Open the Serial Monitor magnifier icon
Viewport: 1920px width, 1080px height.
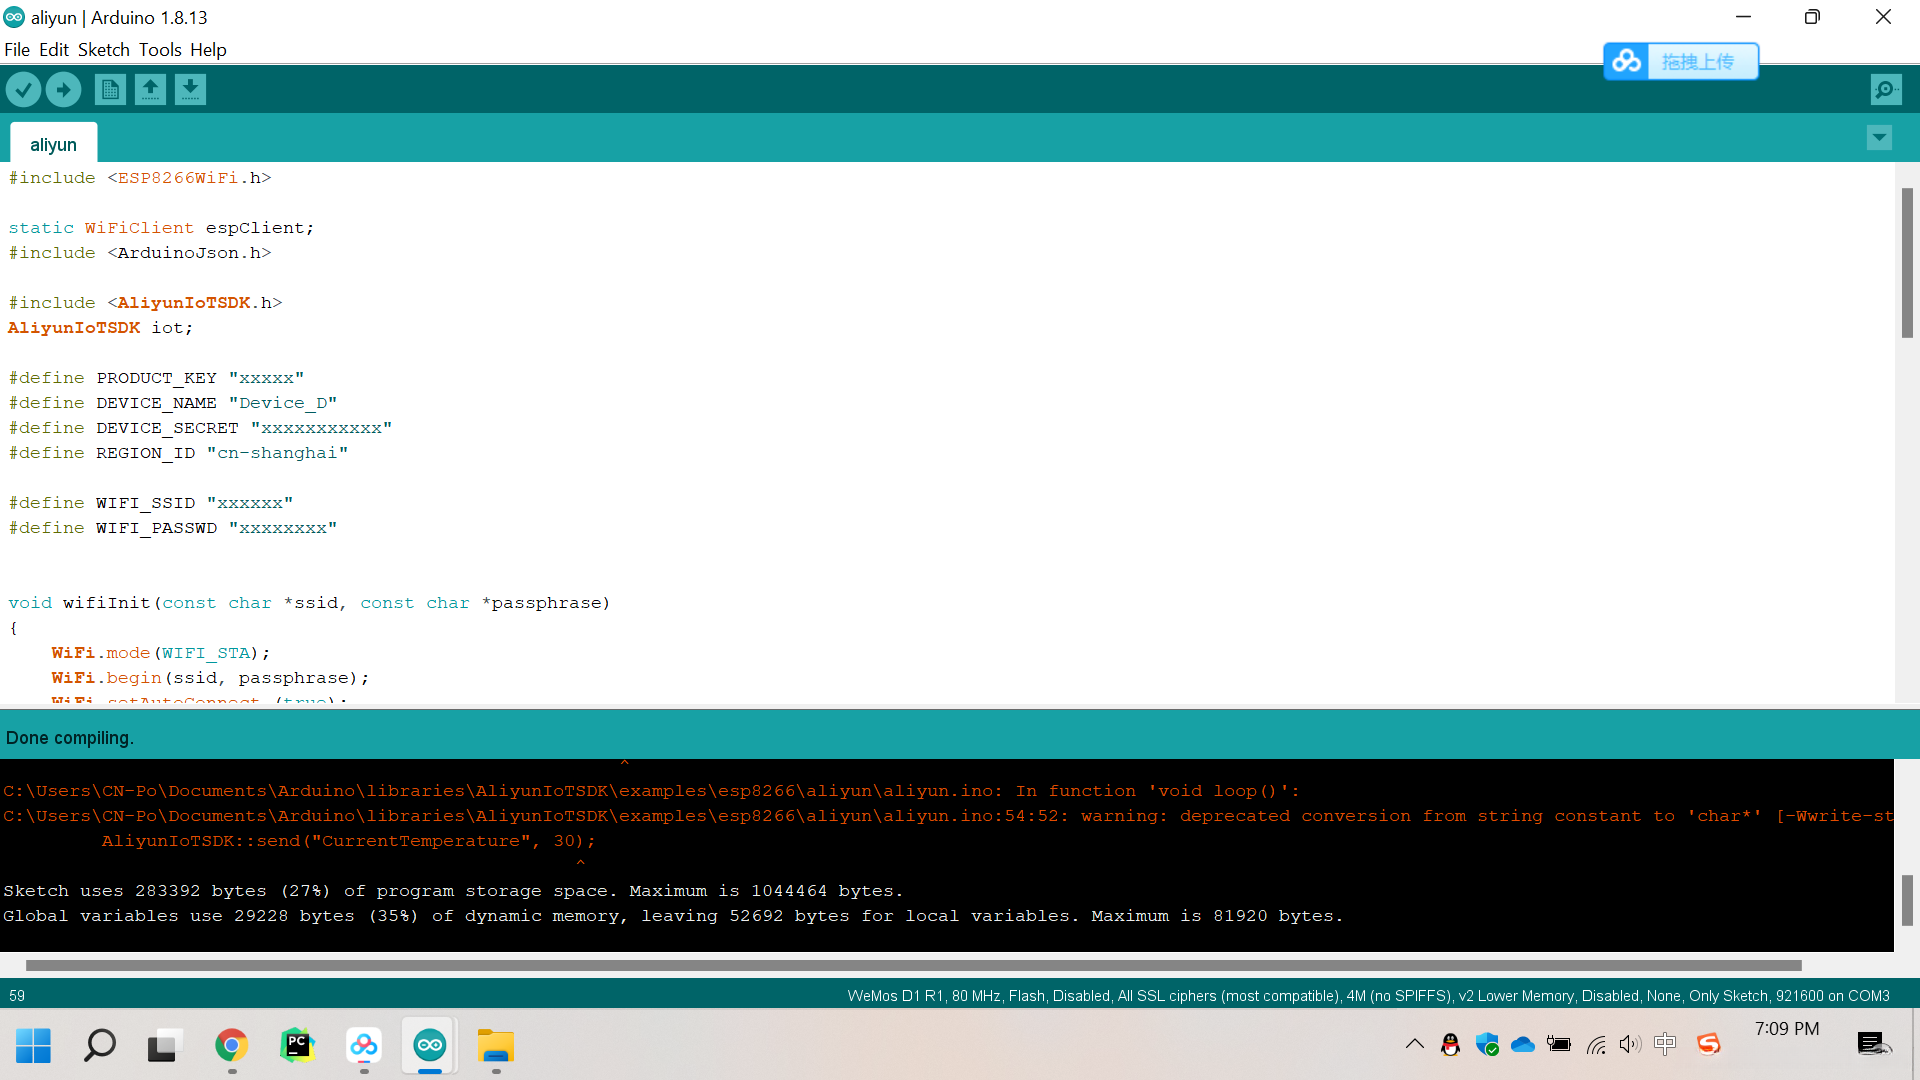[x=1885, y=90]
